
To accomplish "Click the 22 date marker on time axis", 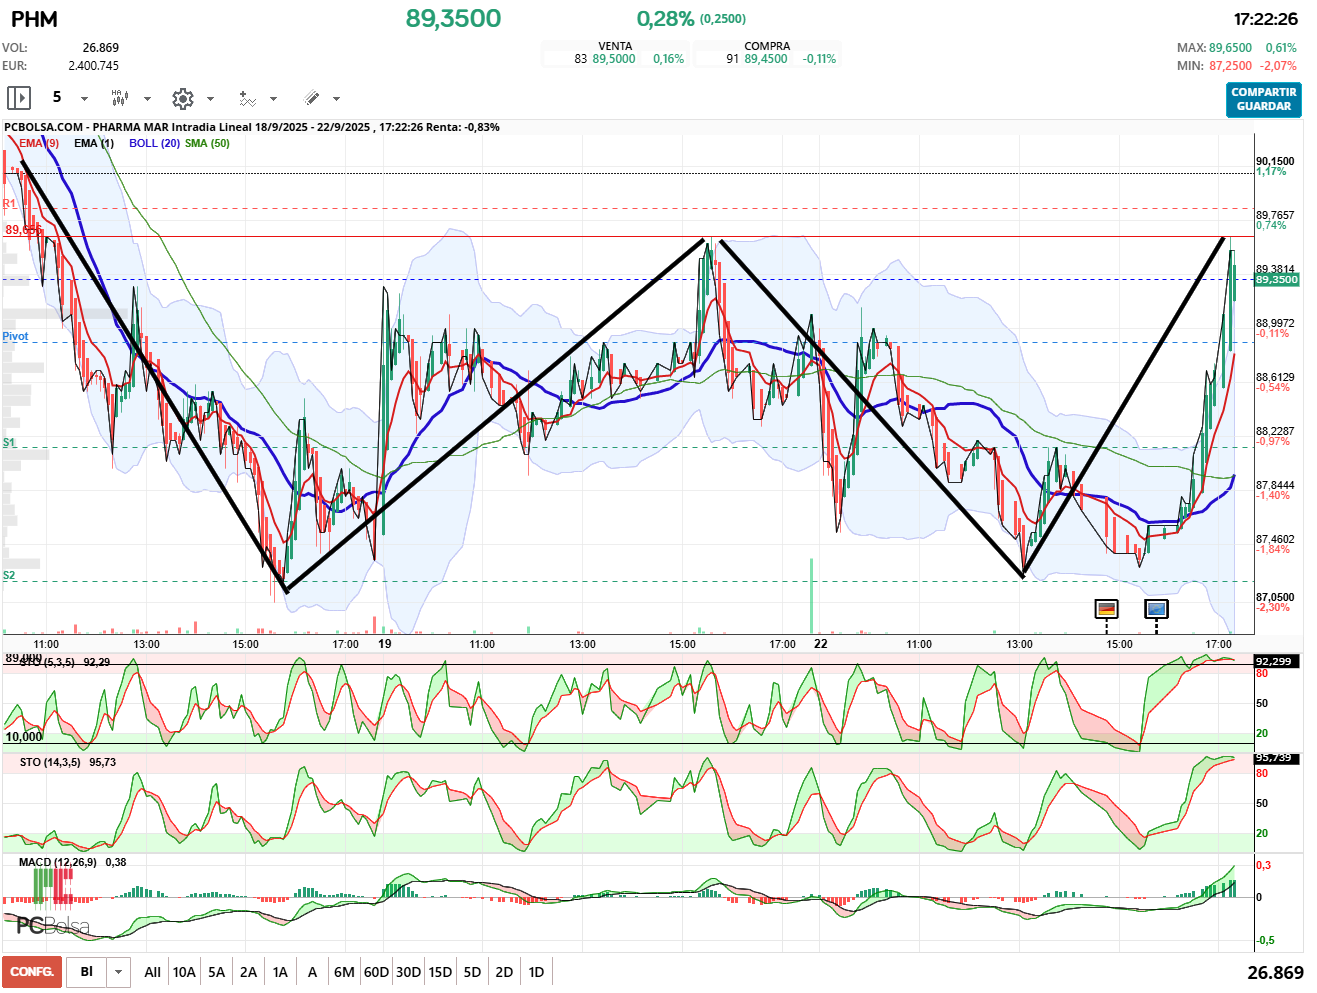I will [820, 644].
